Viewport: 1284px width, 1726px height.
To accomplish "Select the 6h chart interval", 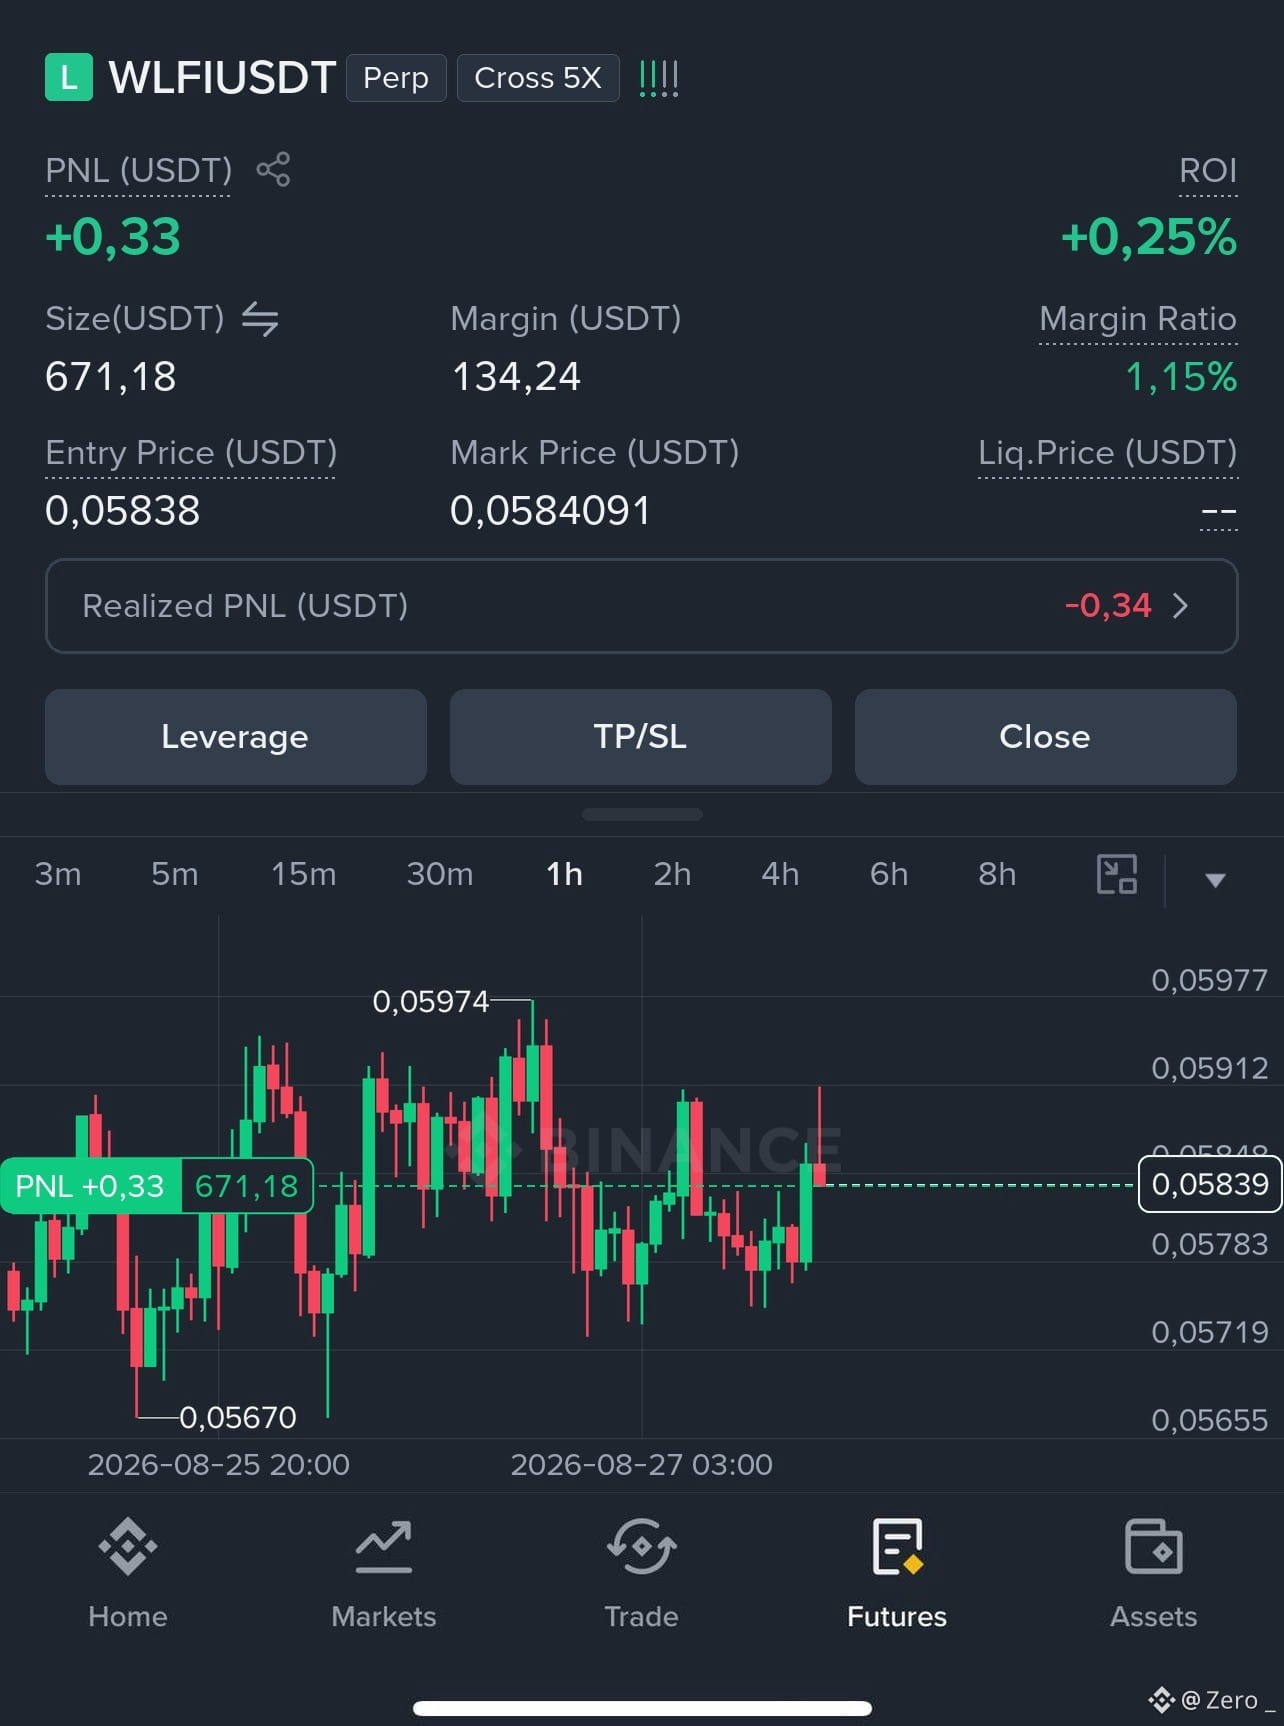I will point(889,874).
